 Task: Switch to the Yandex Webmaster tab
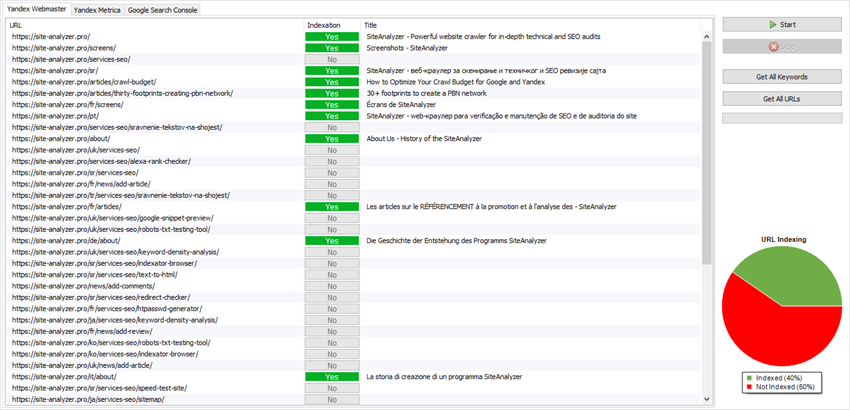[36, 10]
